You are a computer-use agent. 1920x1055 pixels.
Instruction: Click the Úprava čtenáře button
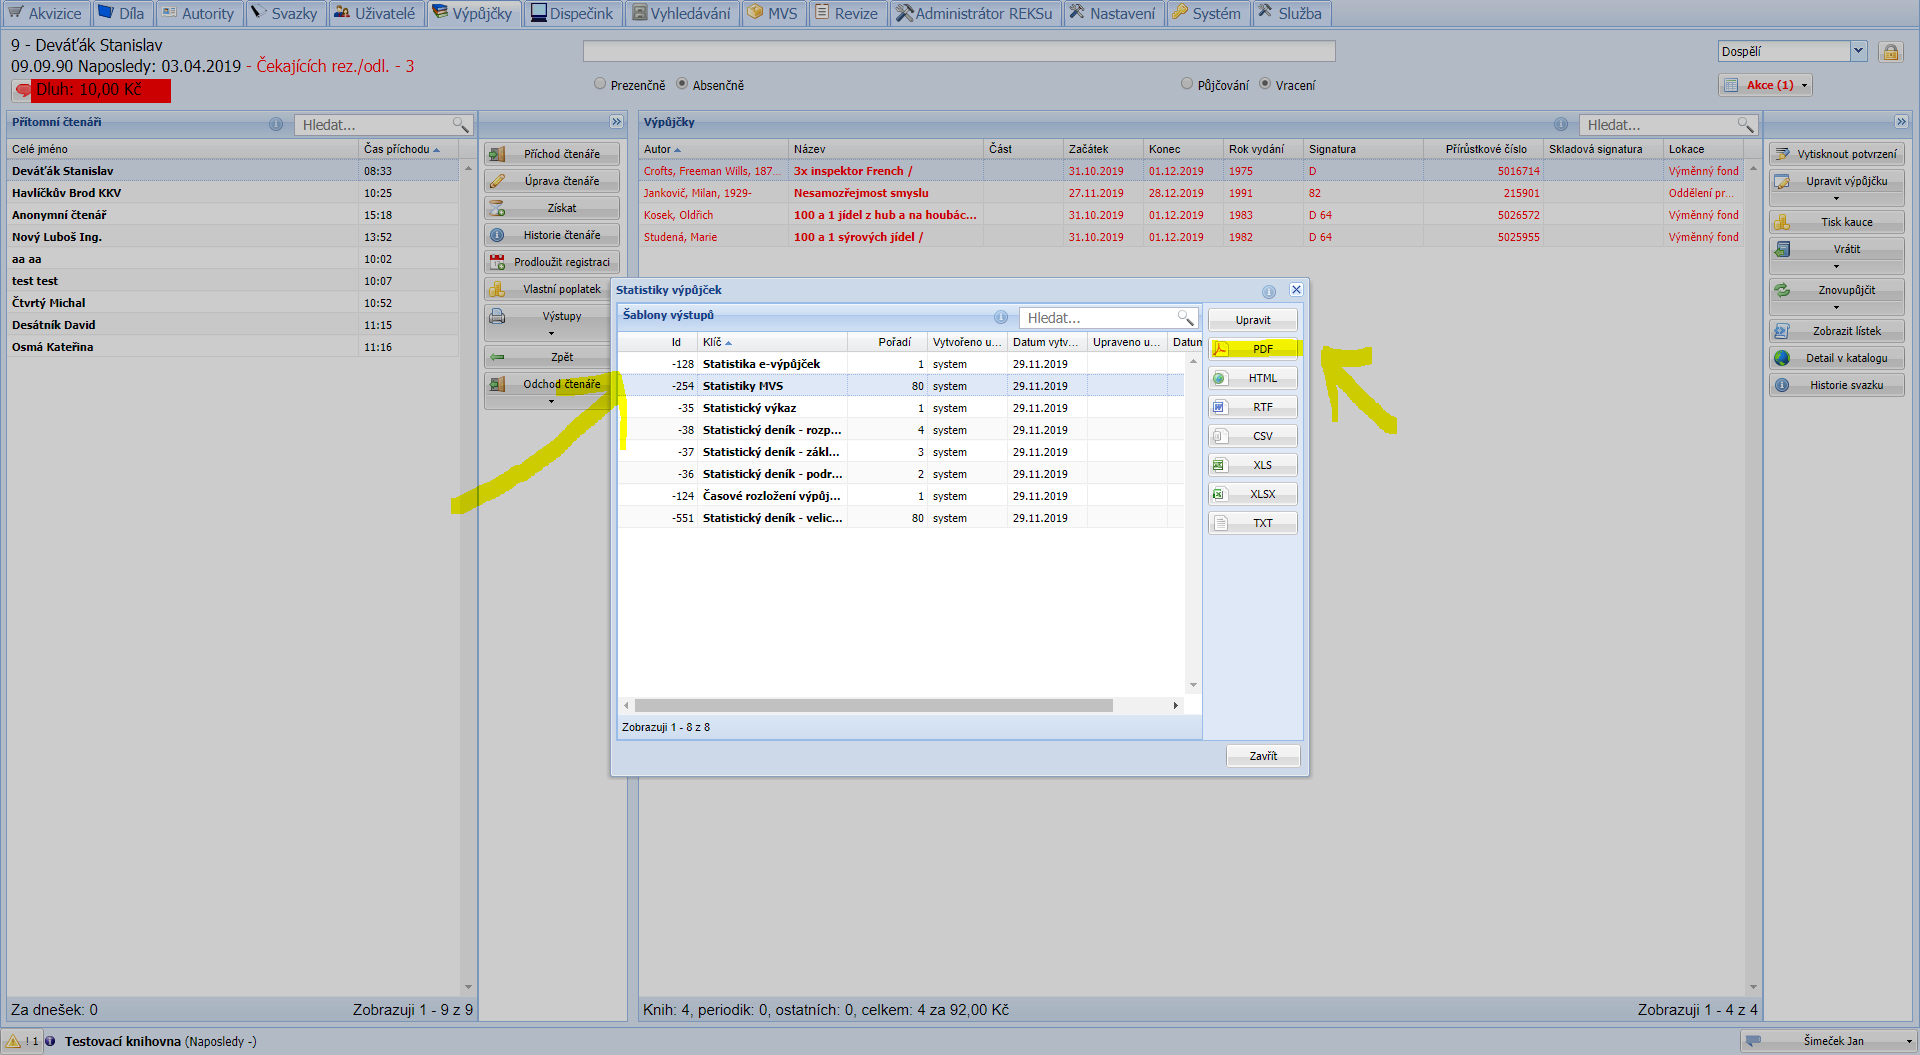point(552,181)
